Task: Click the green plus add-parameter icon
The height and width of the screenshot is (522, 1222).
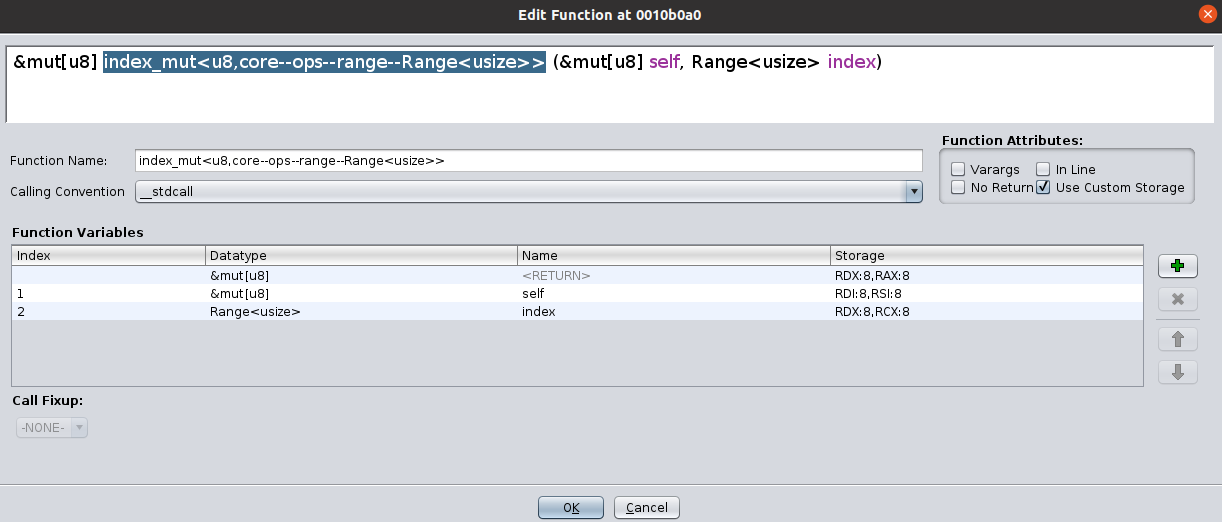Action: point(1177,266)
